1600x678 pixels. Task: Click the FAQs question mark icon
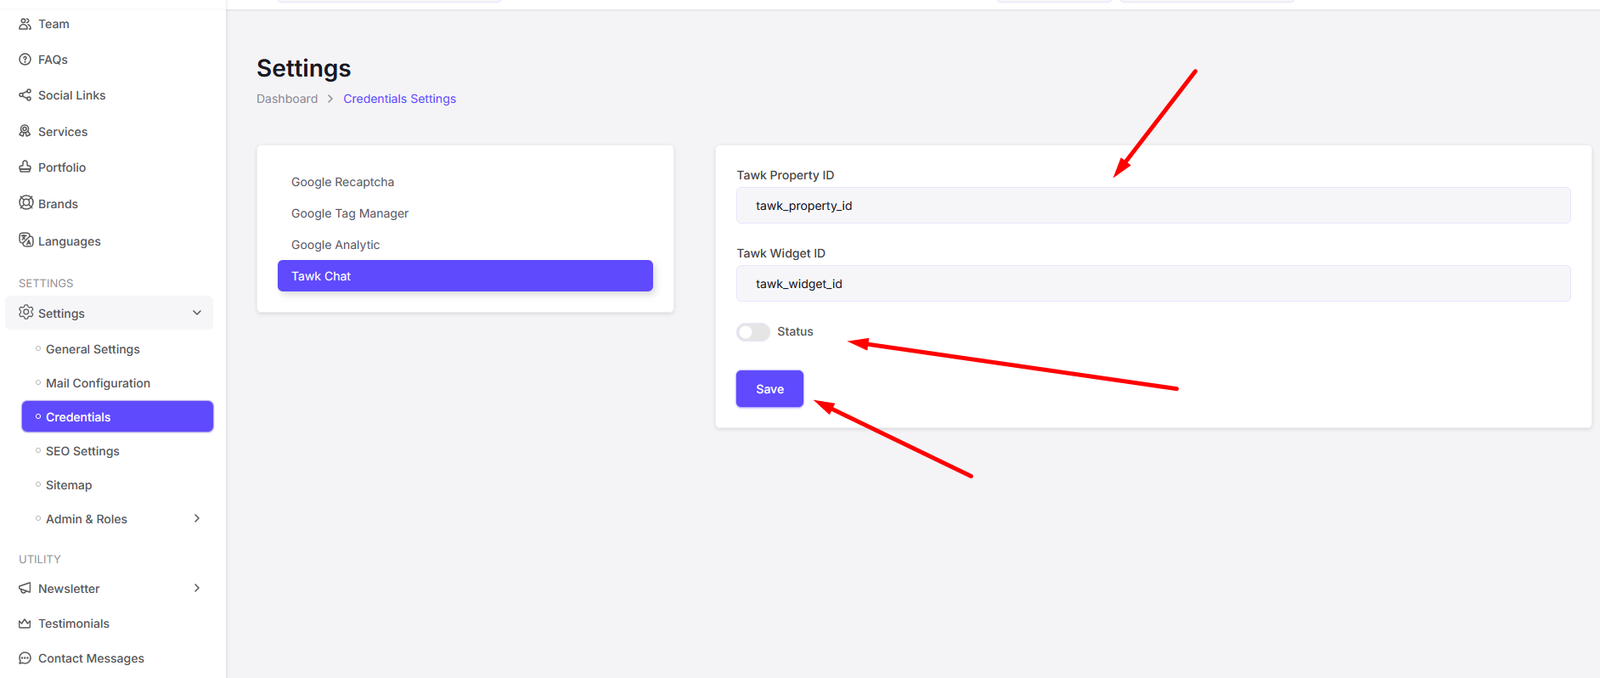[25, 60]
